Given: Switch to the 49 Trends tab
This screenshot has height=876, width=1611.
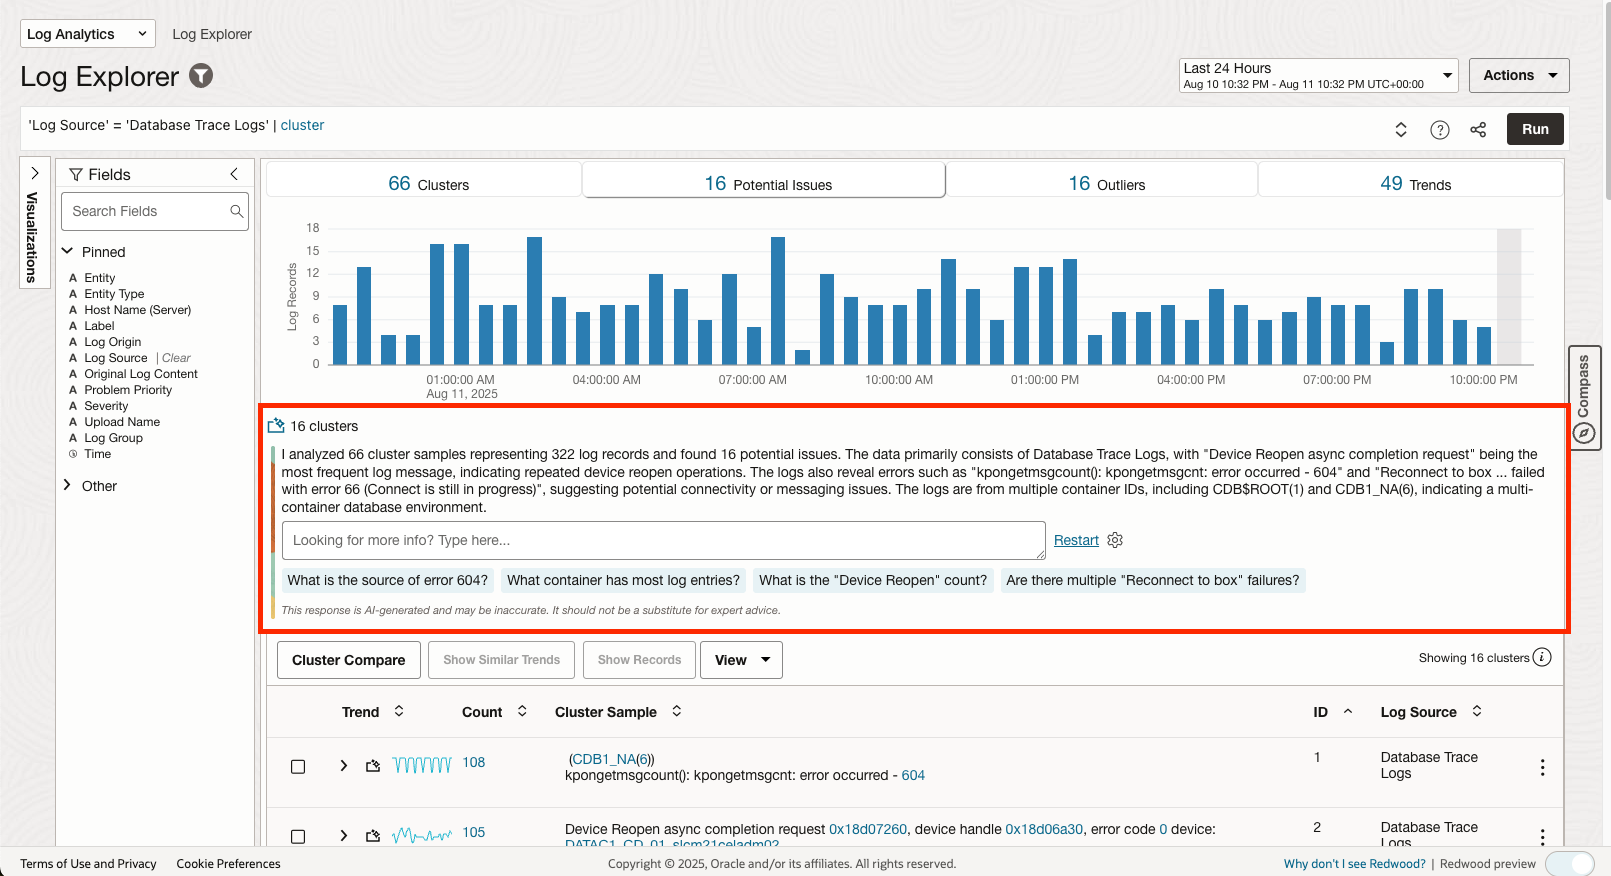Looking at the screenshot, I should pyautogui.click(x=1412, y=181).
